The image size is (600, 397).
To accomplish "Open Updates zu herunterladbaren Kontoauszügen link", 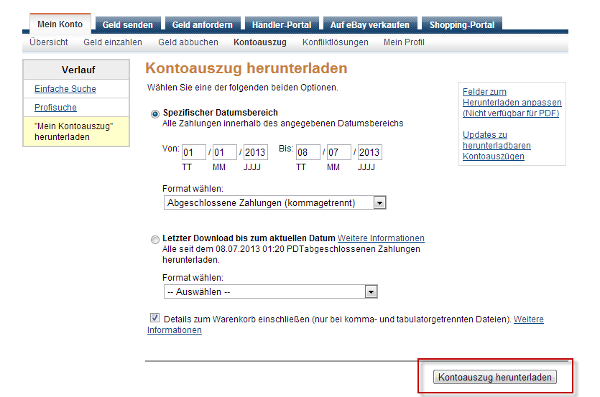I will tap(497, 145).
